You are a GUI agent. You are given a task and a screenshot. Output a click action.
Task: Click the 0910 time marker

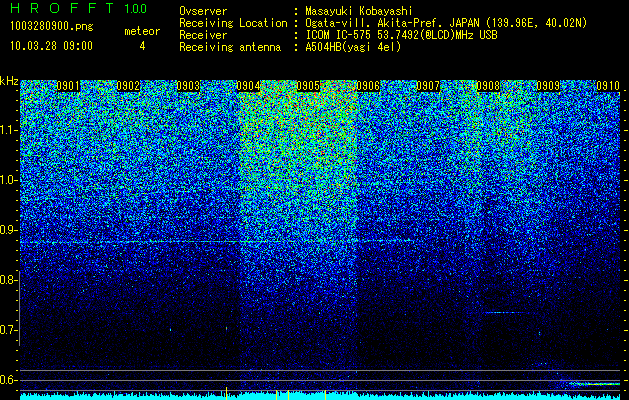pos(608,86)
